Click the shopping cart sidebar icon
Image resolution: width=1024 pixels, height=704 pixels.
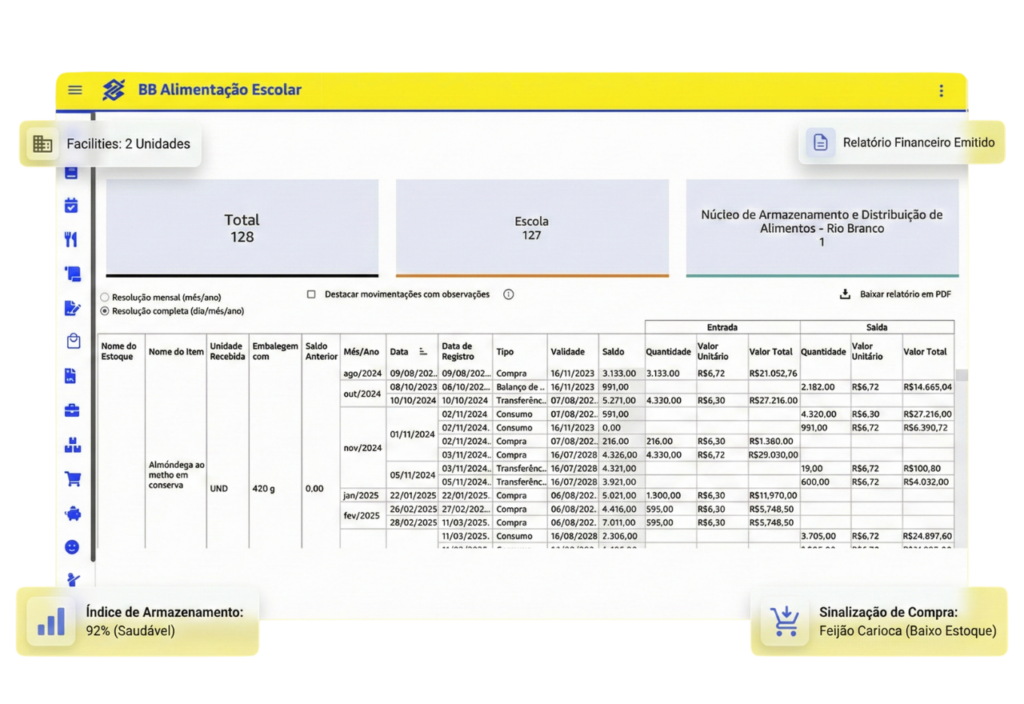click(x=72, y=479)
